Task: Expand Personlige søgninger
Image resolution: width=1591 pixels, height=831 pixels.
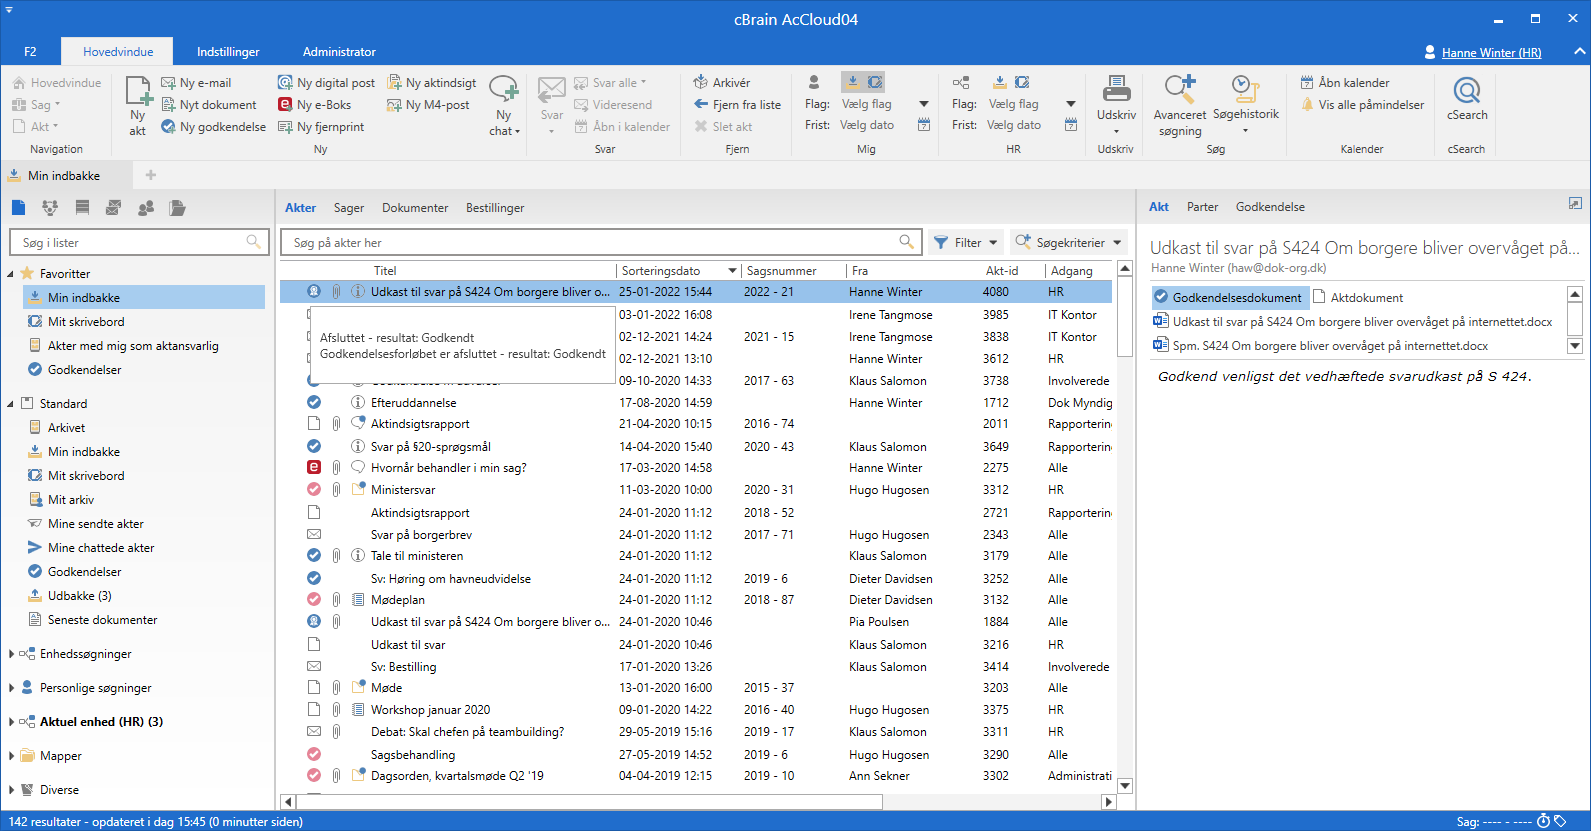Action: 11,688
